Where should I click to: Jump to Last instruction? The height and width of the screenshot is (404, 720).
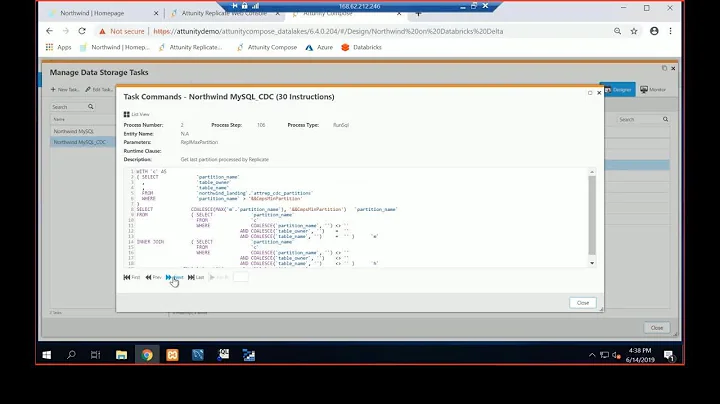click(x=196, y=277)
